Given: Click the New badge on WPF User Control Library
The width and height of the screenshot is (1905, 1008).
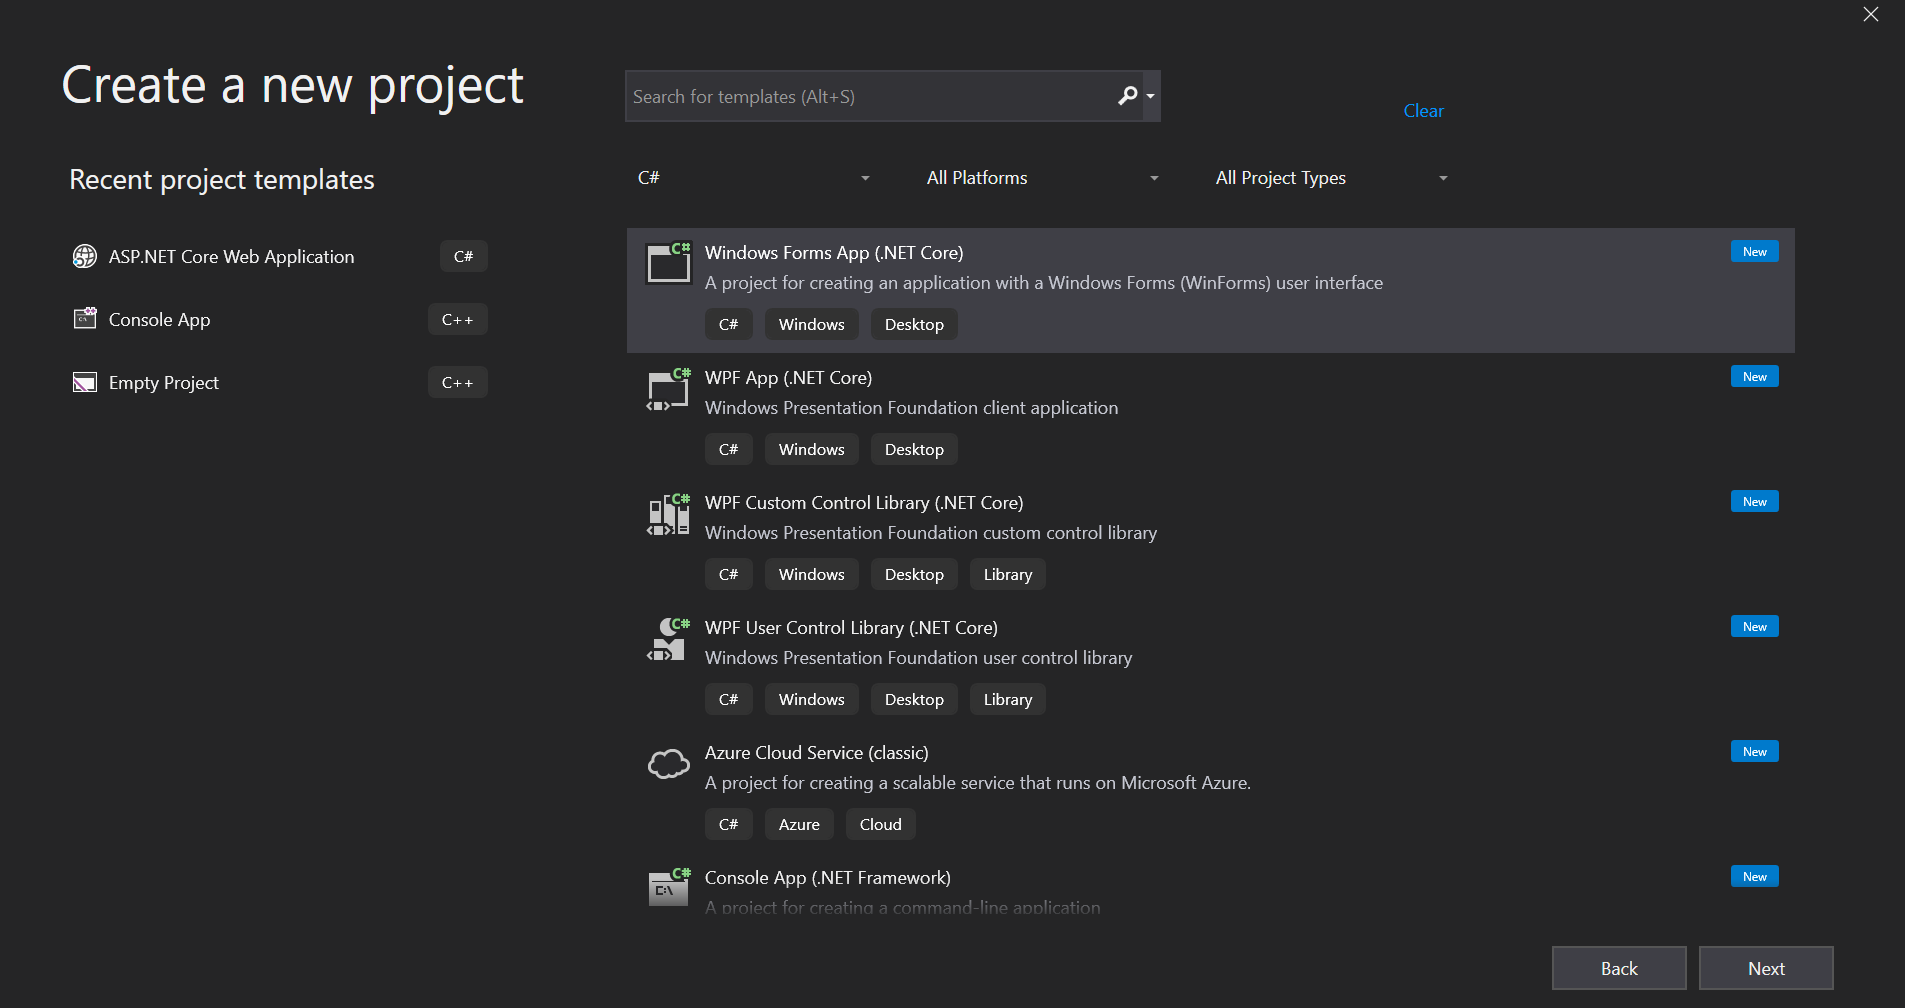Looking at the screenshot, I should pos(1755,627).
